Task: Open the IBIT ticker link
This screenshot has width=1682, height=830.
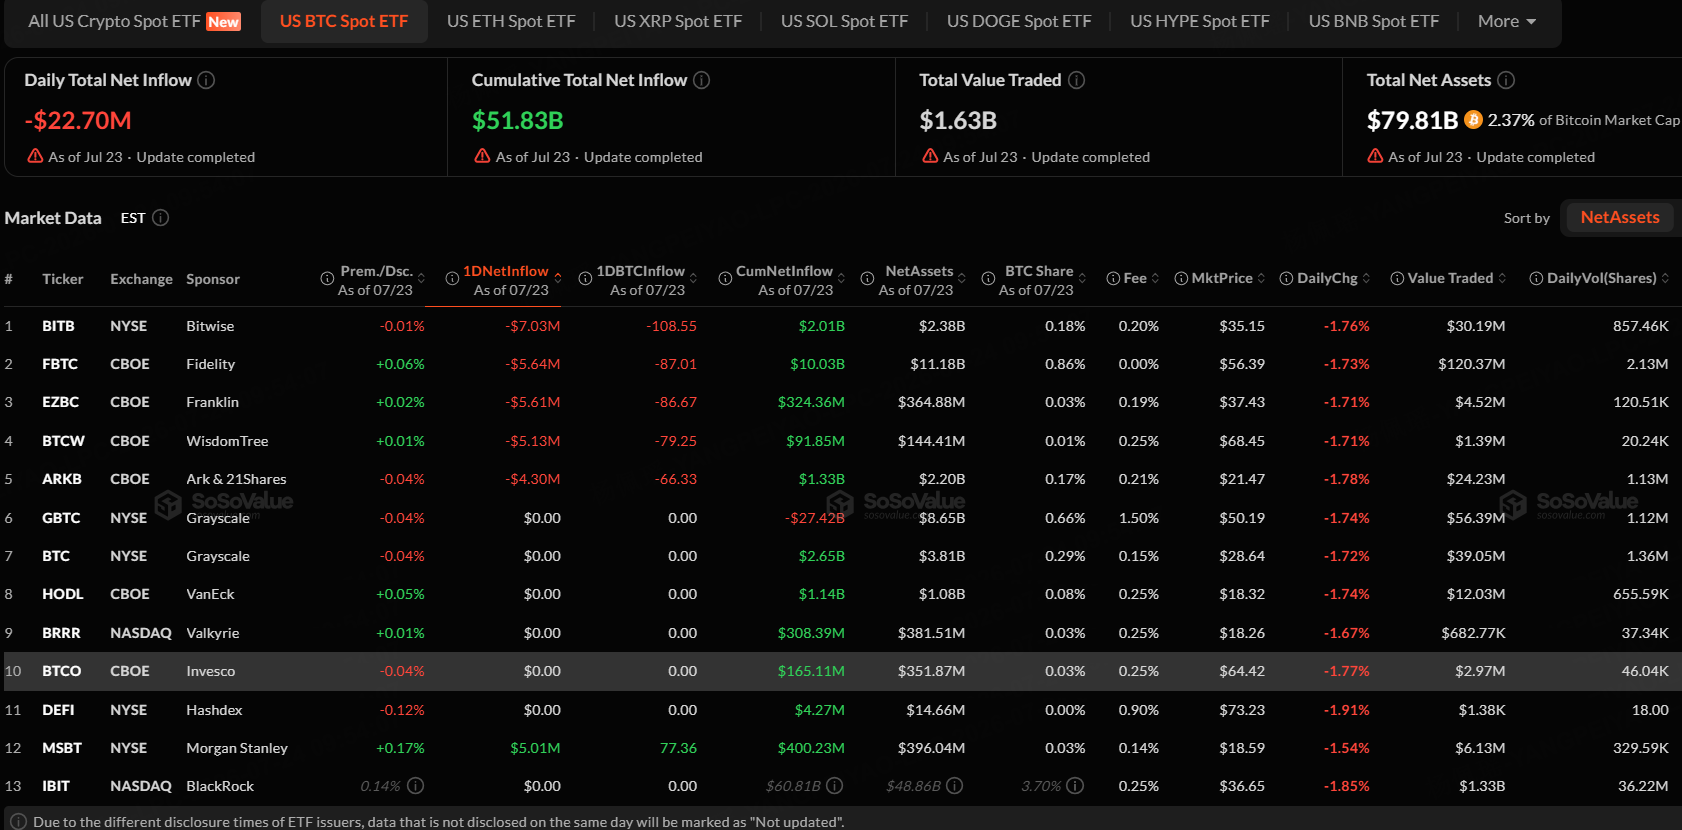Action: click(x=56, y=786)
